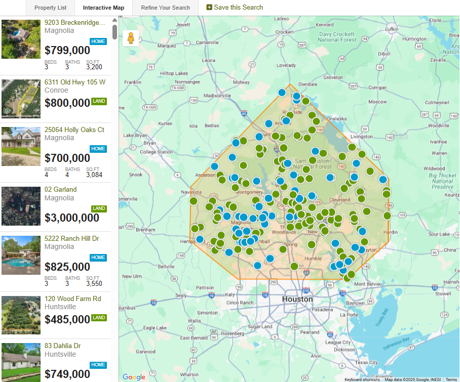The height and width of the screenshot is (382, 460).
Task: Open the 9203 Breckenridge listing link
Action: (x=75, y=22)
